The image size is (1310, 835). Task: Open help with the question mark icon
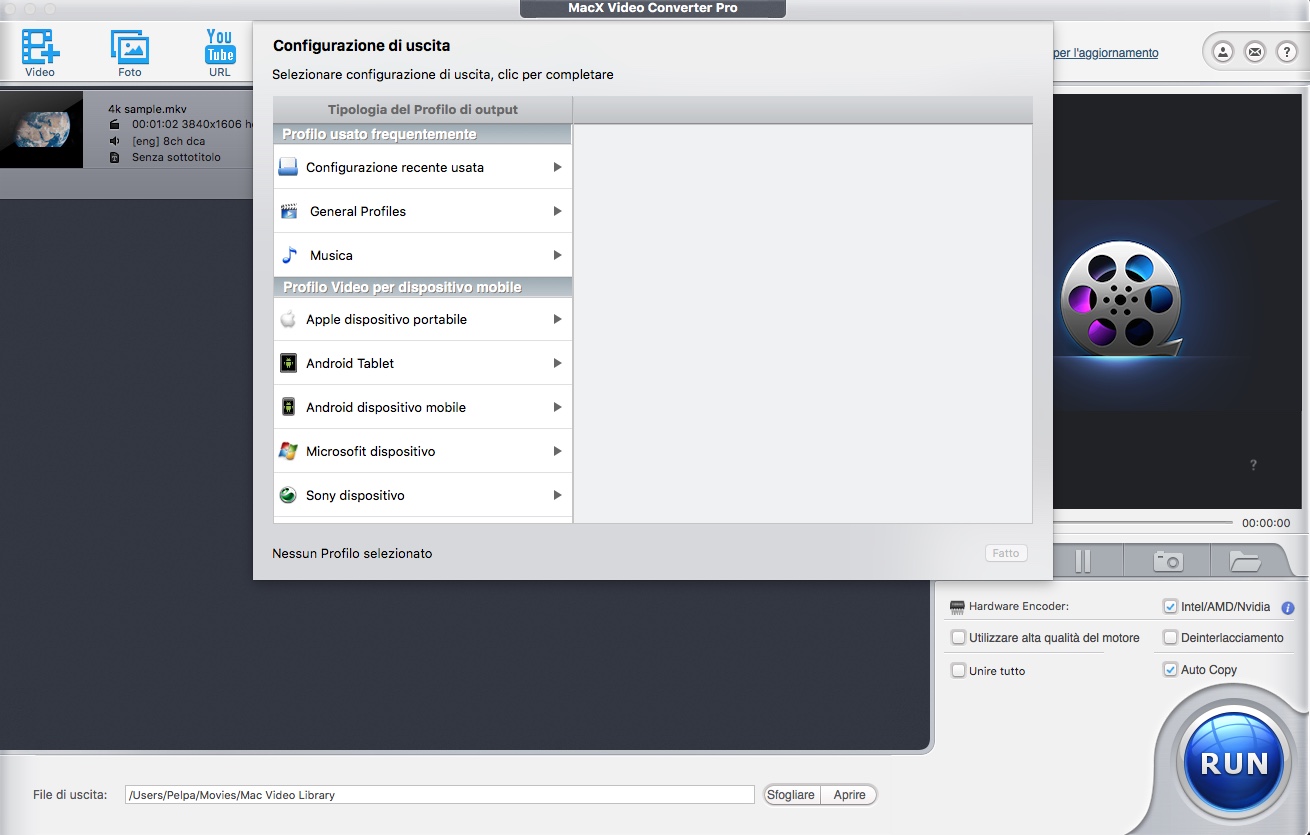[1286, 52]
